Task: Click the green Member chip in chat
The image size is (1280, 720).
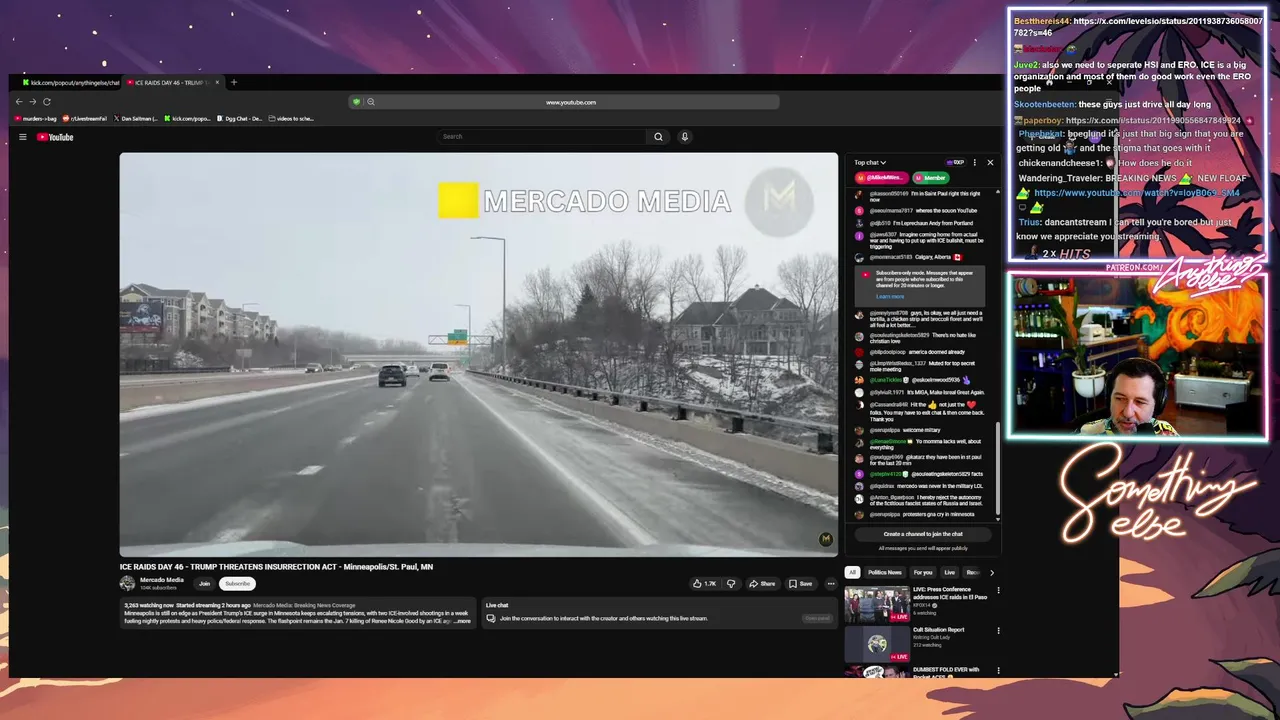Action: 930,177
